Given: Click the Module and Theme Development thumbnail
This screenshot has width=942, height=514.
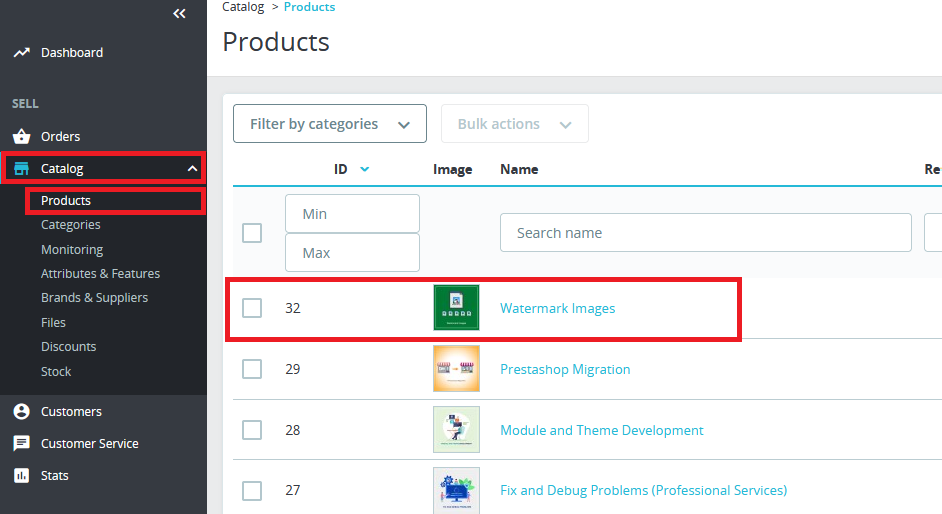Looking at the screenshot, I should click(456, 430).
